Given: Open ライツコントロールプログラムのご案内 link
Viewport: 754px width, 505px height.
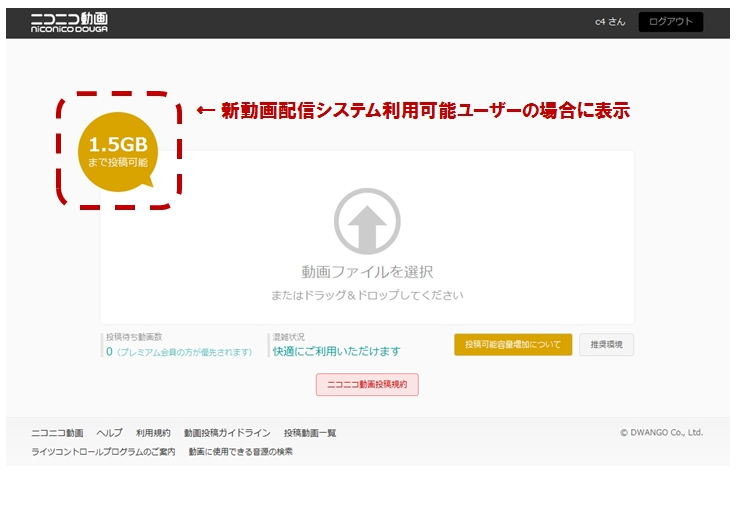Looking at the screenshot, I should click(103, 452).
